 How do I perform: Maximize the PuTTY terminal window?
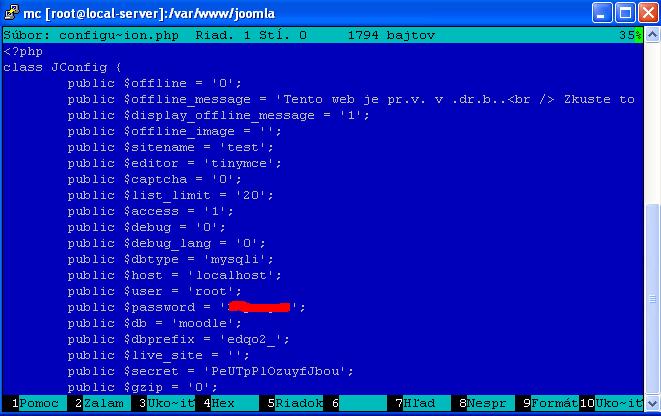click(624, 13)
